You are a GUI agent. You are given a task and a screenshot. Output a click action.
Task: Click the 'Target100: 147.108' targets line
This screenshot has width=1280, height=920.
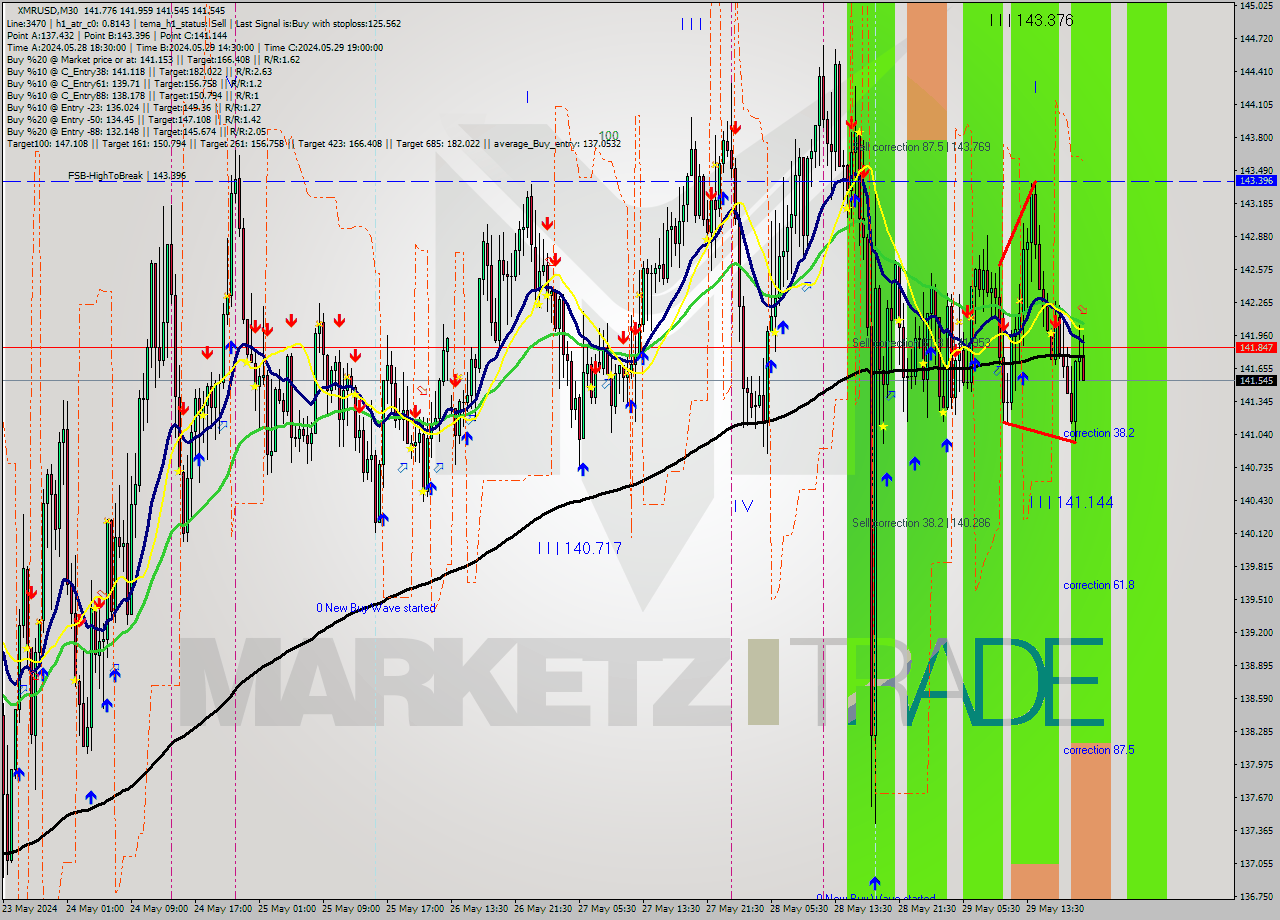tap(314, 144)
